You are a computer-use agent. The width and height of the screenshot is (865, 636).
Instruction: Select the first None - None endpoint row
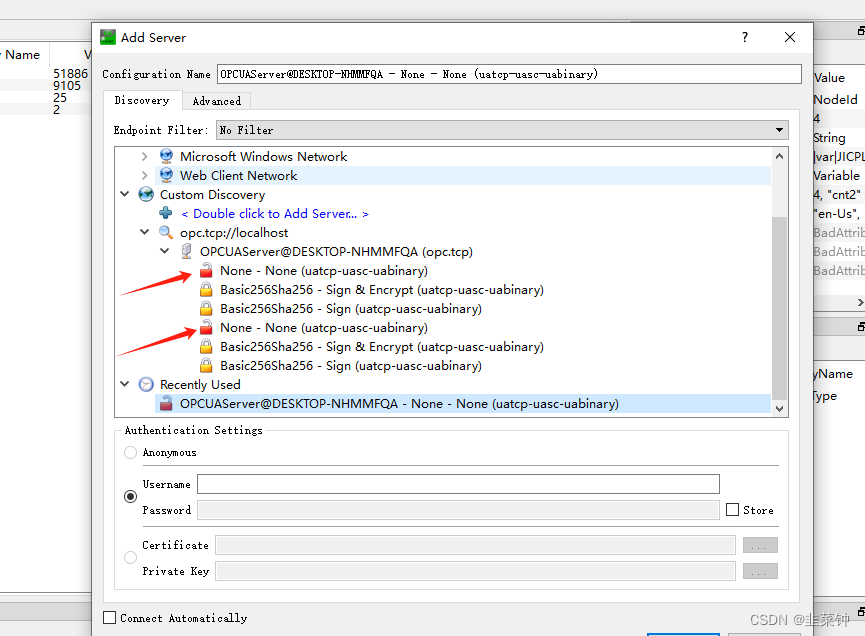324,270
